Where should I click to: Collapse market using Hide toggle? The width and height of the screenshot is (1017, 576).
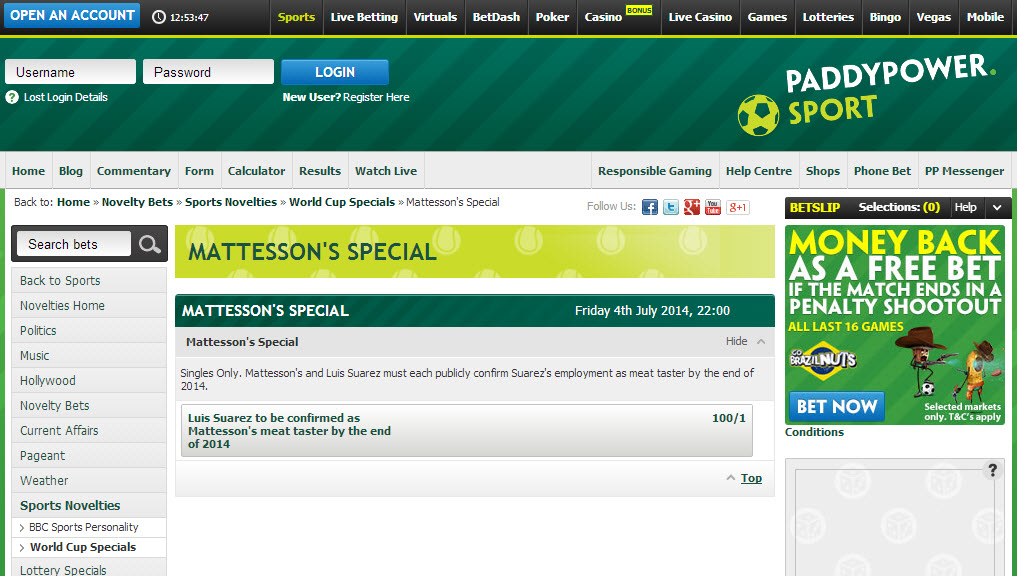click(745, 341)
